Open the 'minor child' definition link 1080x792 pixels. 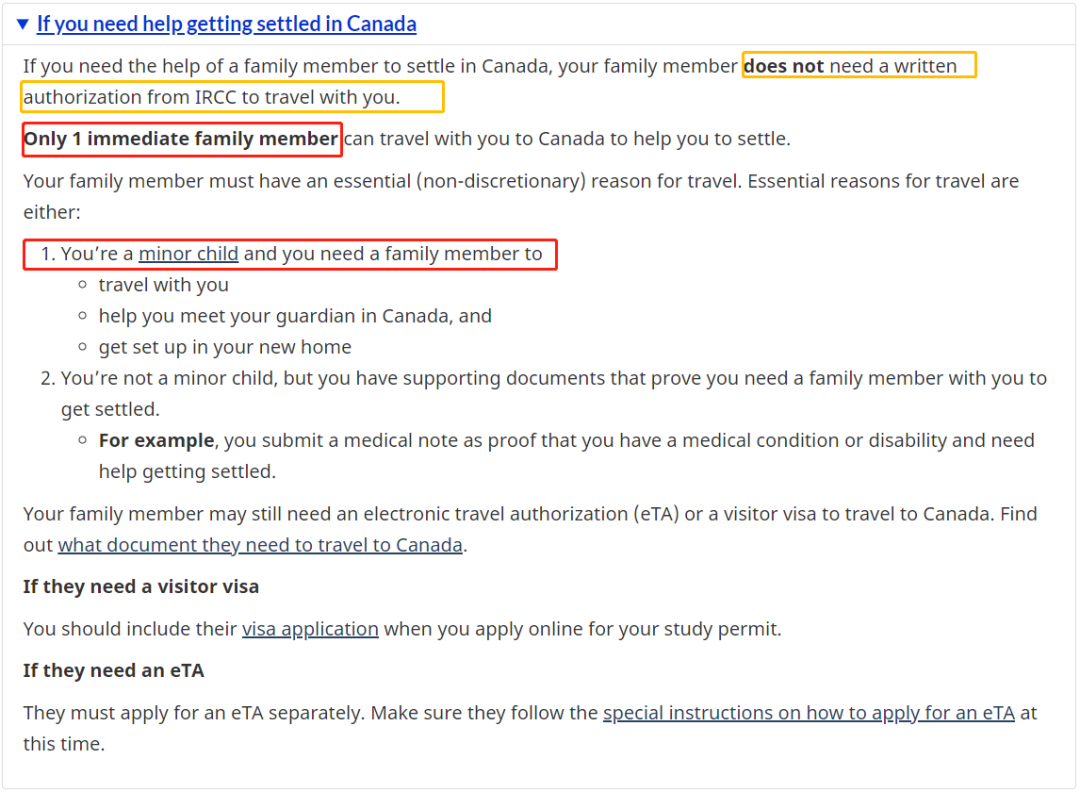188,253
